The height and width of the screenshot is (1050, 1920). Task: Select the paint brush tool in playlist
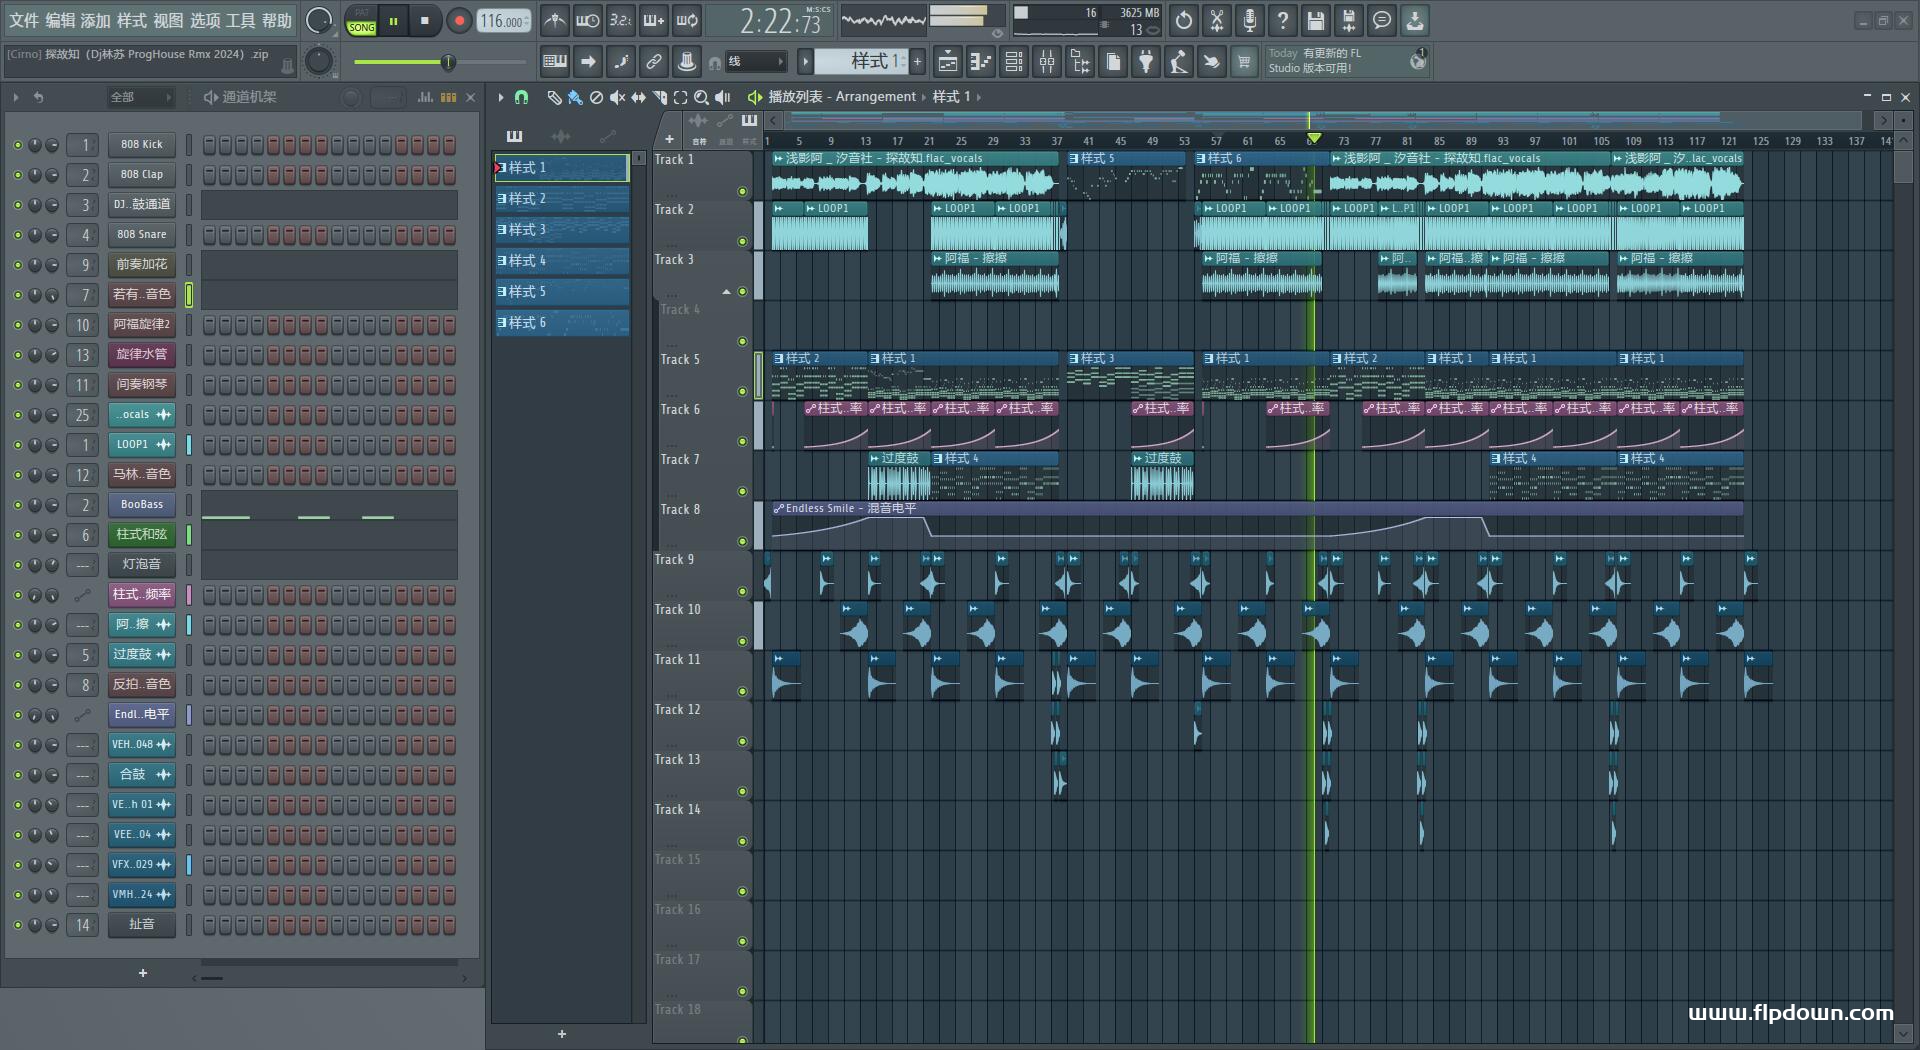pyautogui.click(x=575, y=97)
